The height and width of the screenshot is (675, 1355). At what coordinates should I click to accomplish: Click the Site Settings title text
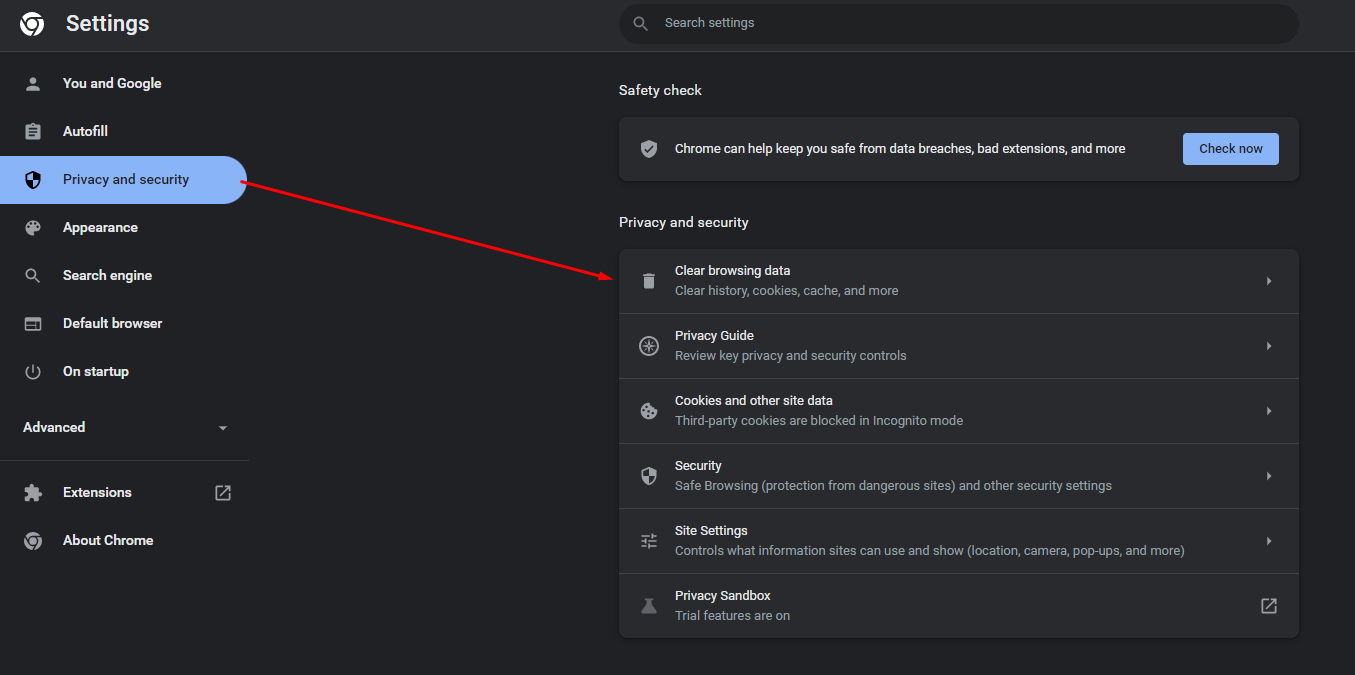tap(711, 531)
